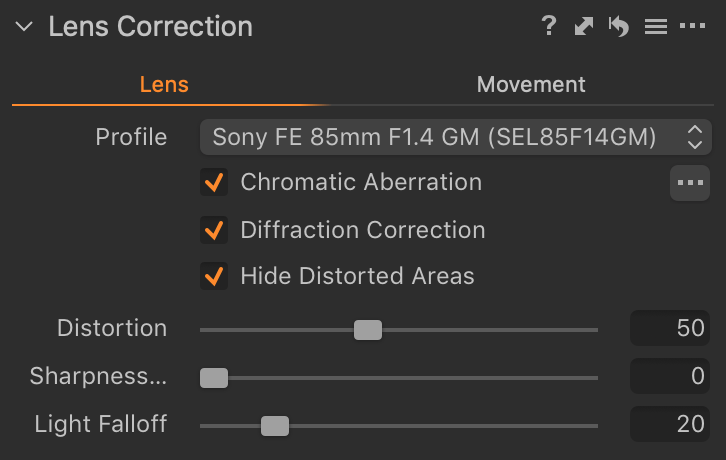
Task: Collapse the Lens Correction panel chevron
Action: pos(24,26)
